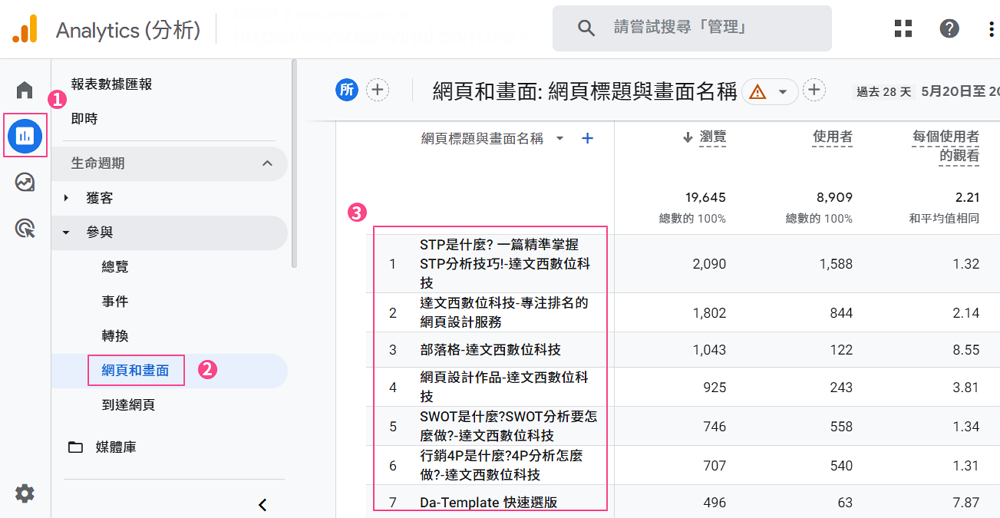Image resolution: width=1000 pixels, height=518 pixels.
Task: Select 報表數據匯報 in navigation
Action: pos(111,84)
